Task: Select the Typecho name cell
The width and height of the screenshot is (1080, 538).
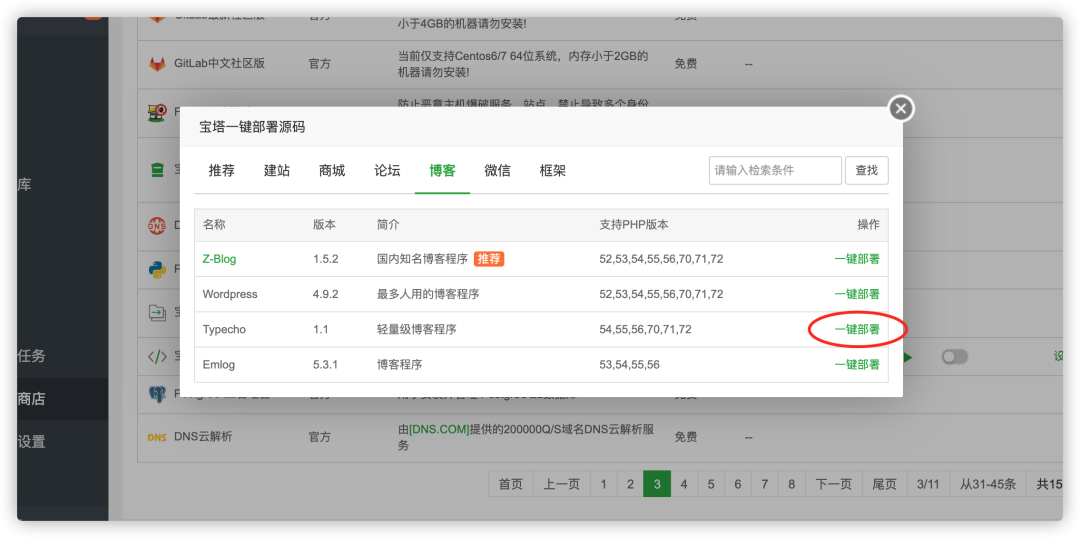Action: pos(224,329)
